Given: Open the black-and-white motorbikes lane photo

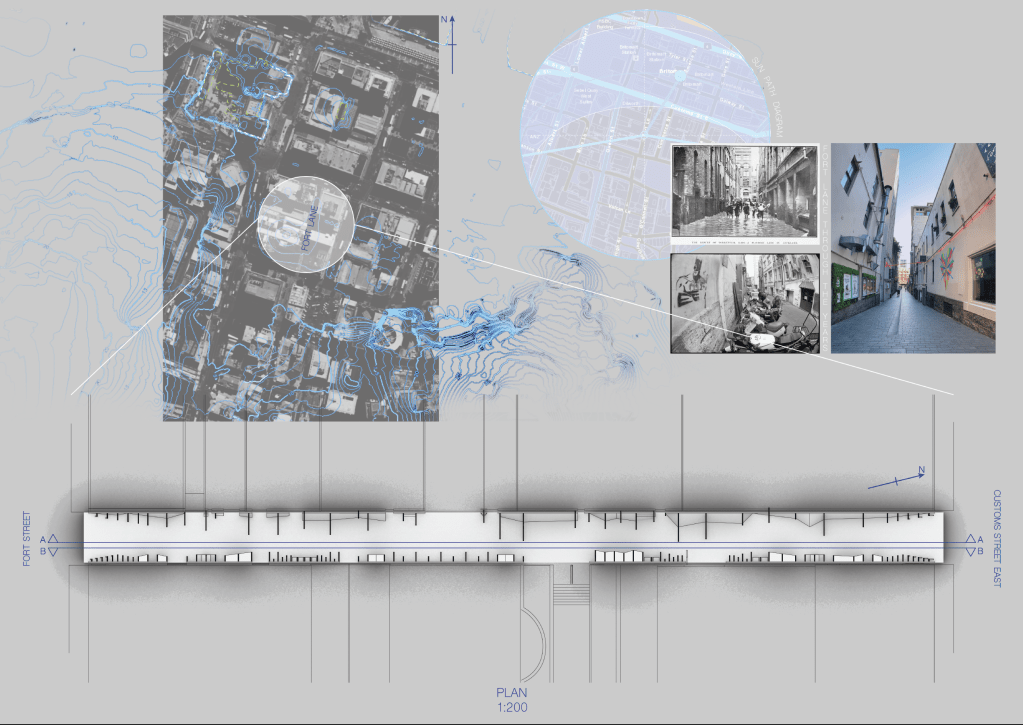Looking at the screenshot, I should click(x=745, y=303).
